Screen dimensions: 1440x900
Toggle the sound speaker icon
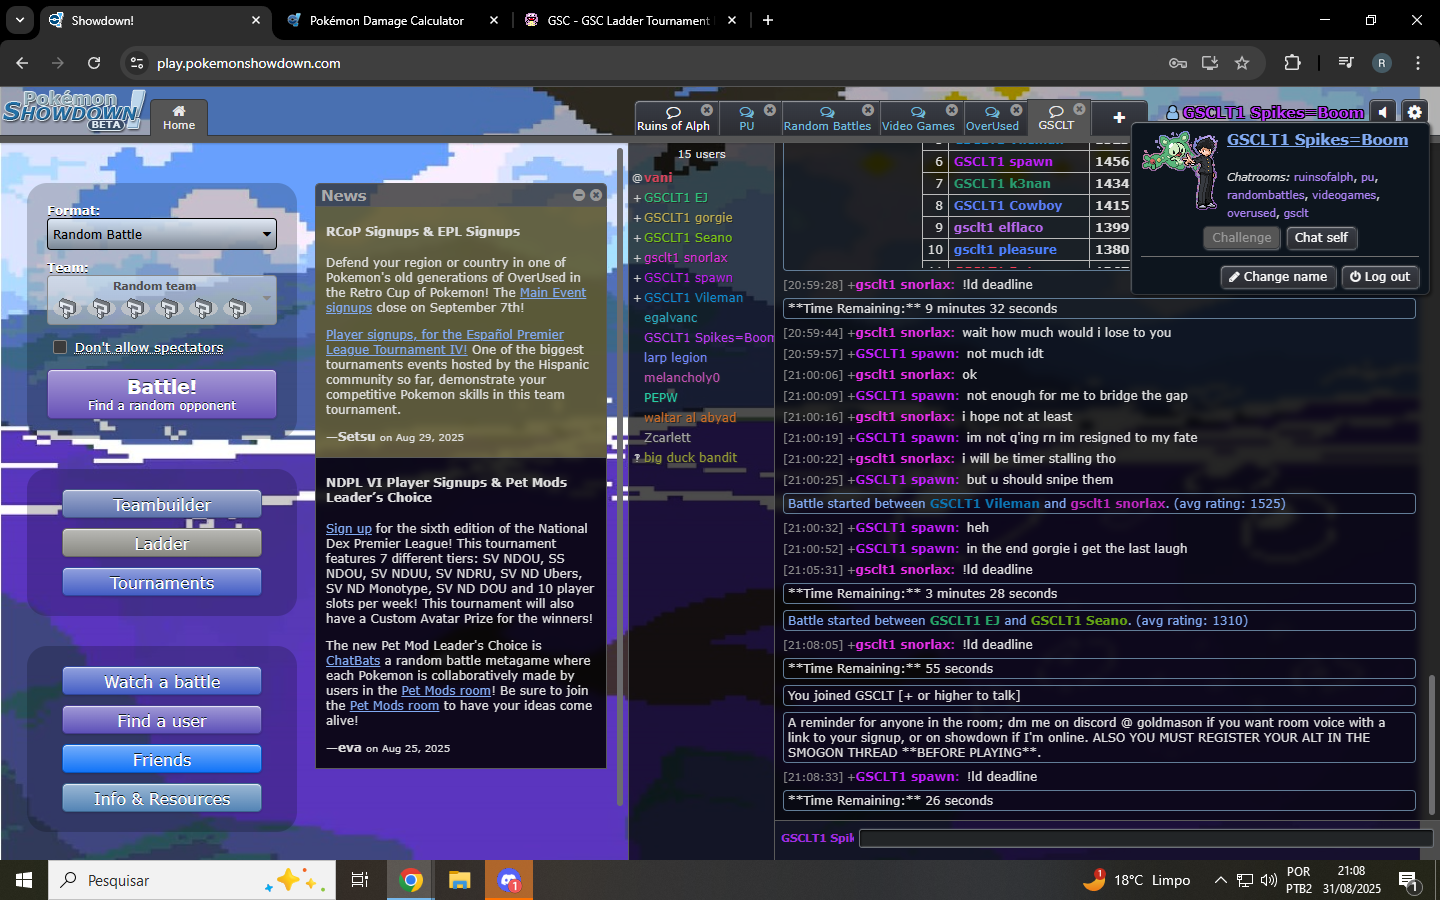(x=1382, y=112)
